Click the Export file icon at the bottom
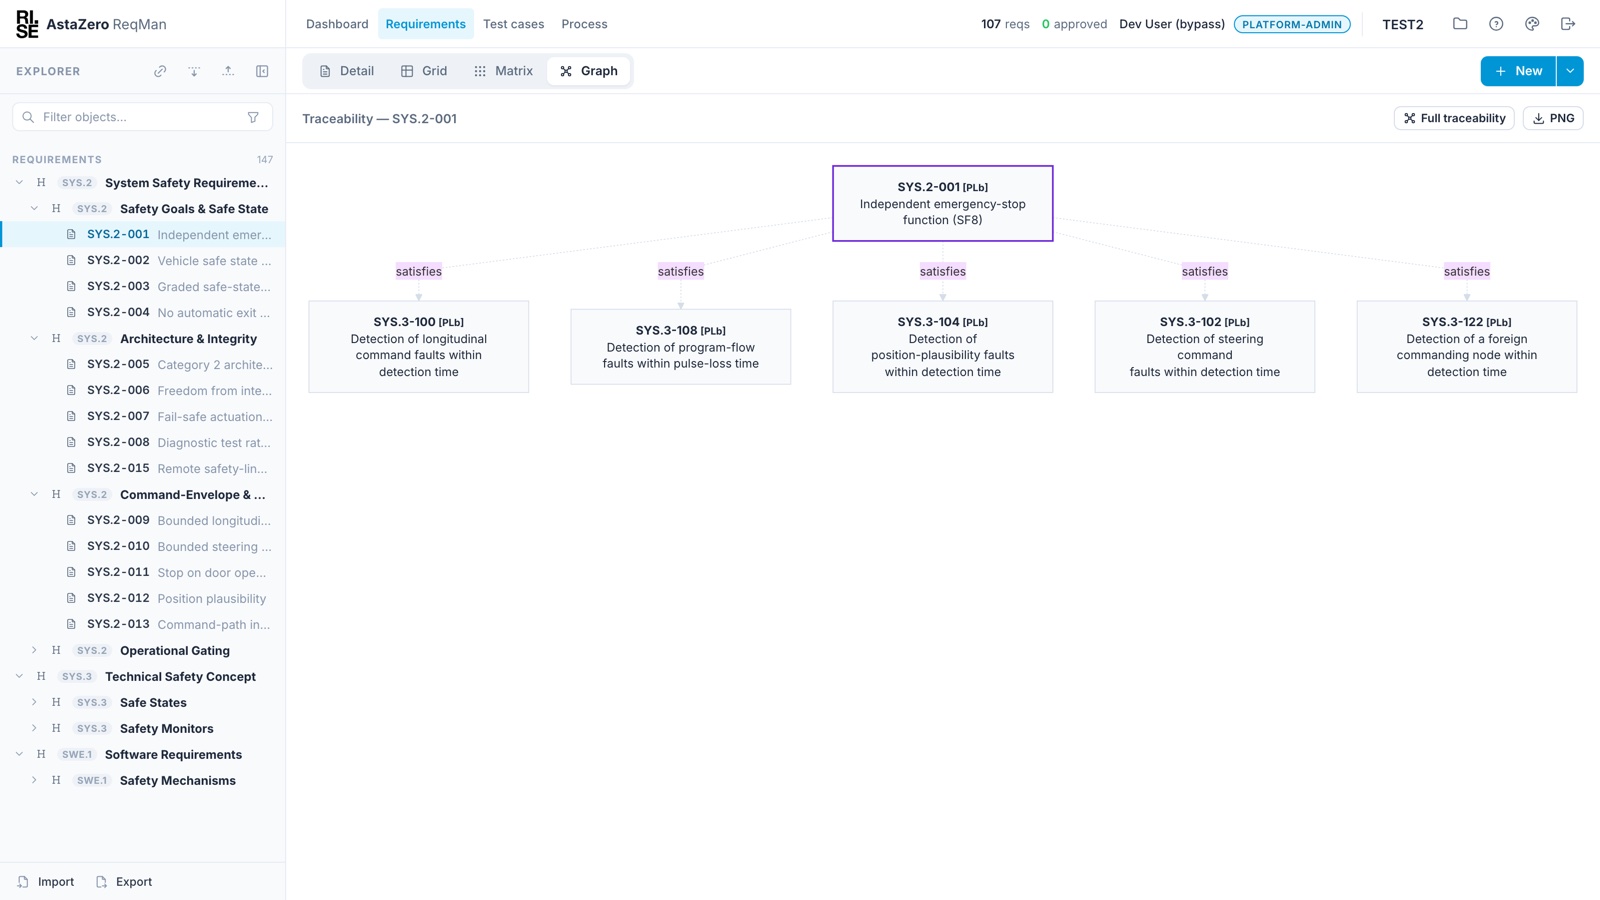 pyautogui.click(x=101, y=881)
